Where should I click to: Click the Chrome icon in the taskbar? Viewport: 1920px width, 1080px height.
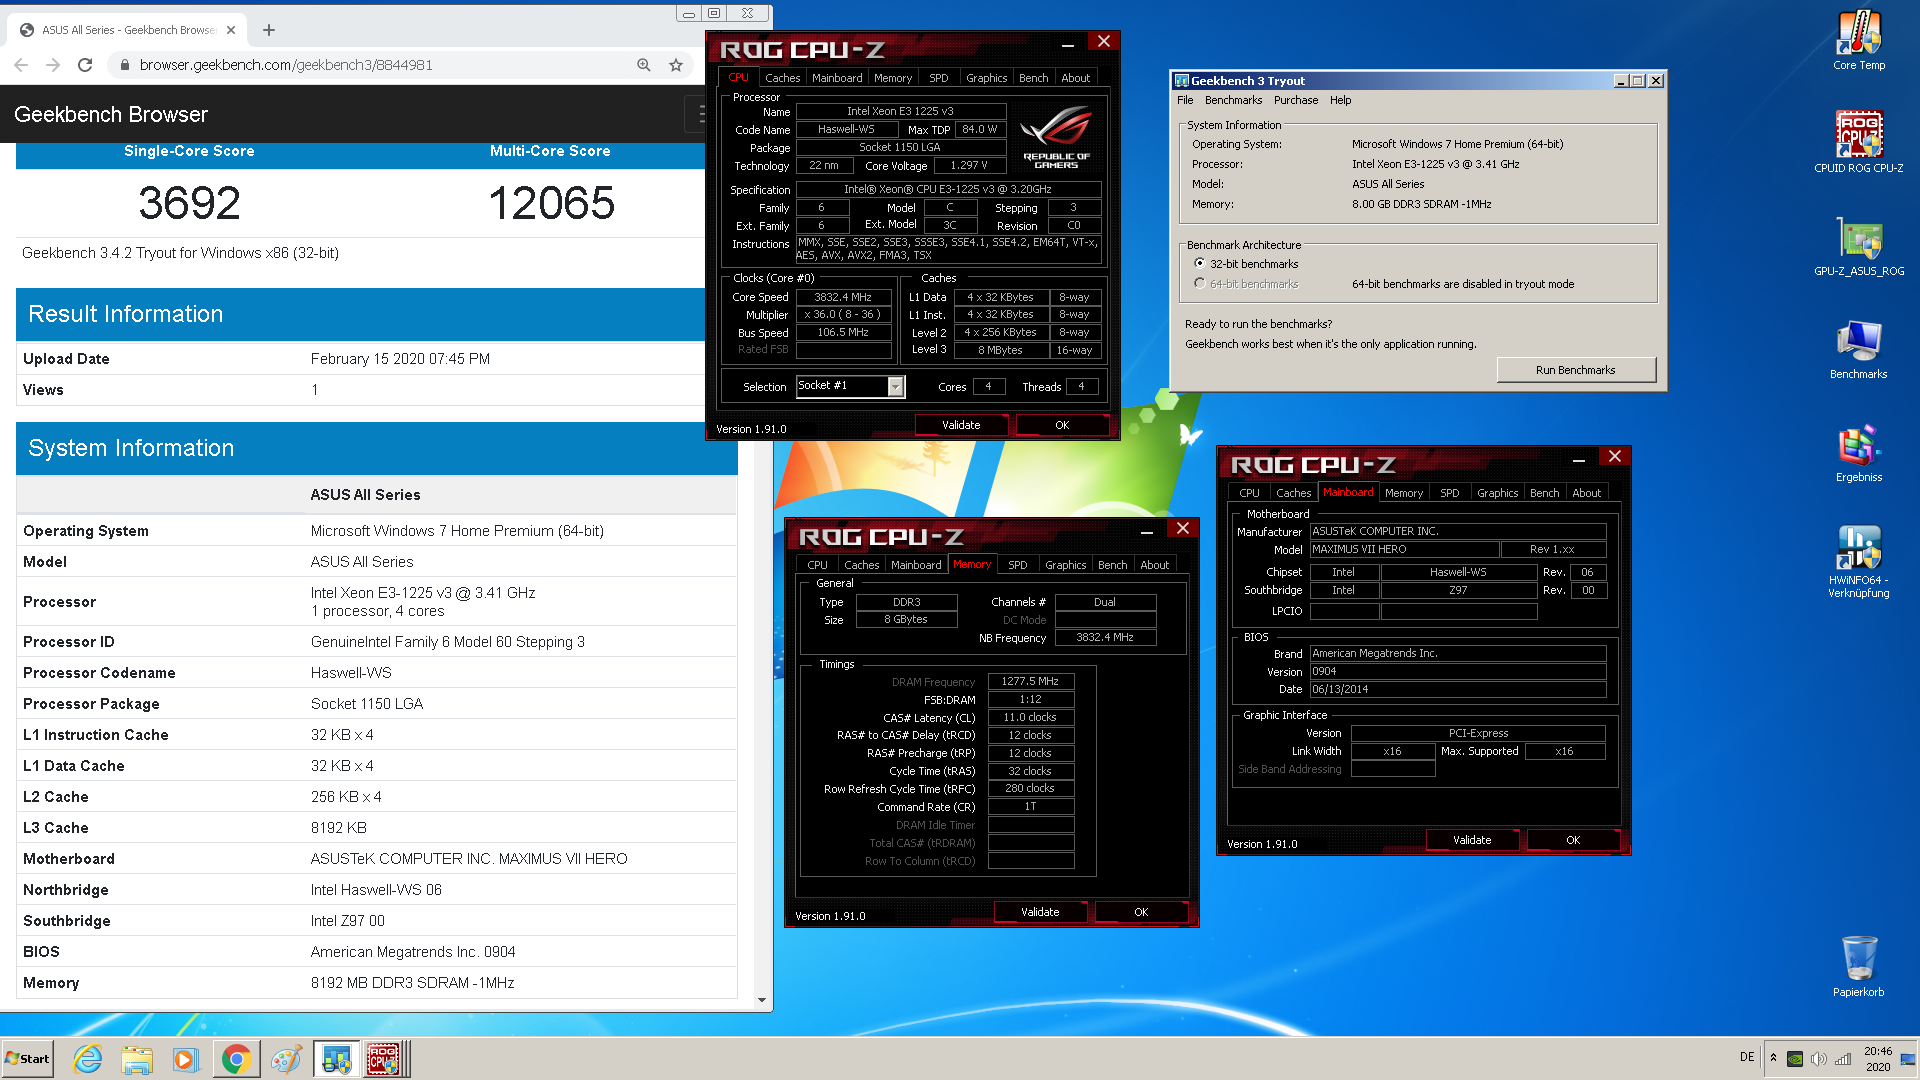point(236,1059)
